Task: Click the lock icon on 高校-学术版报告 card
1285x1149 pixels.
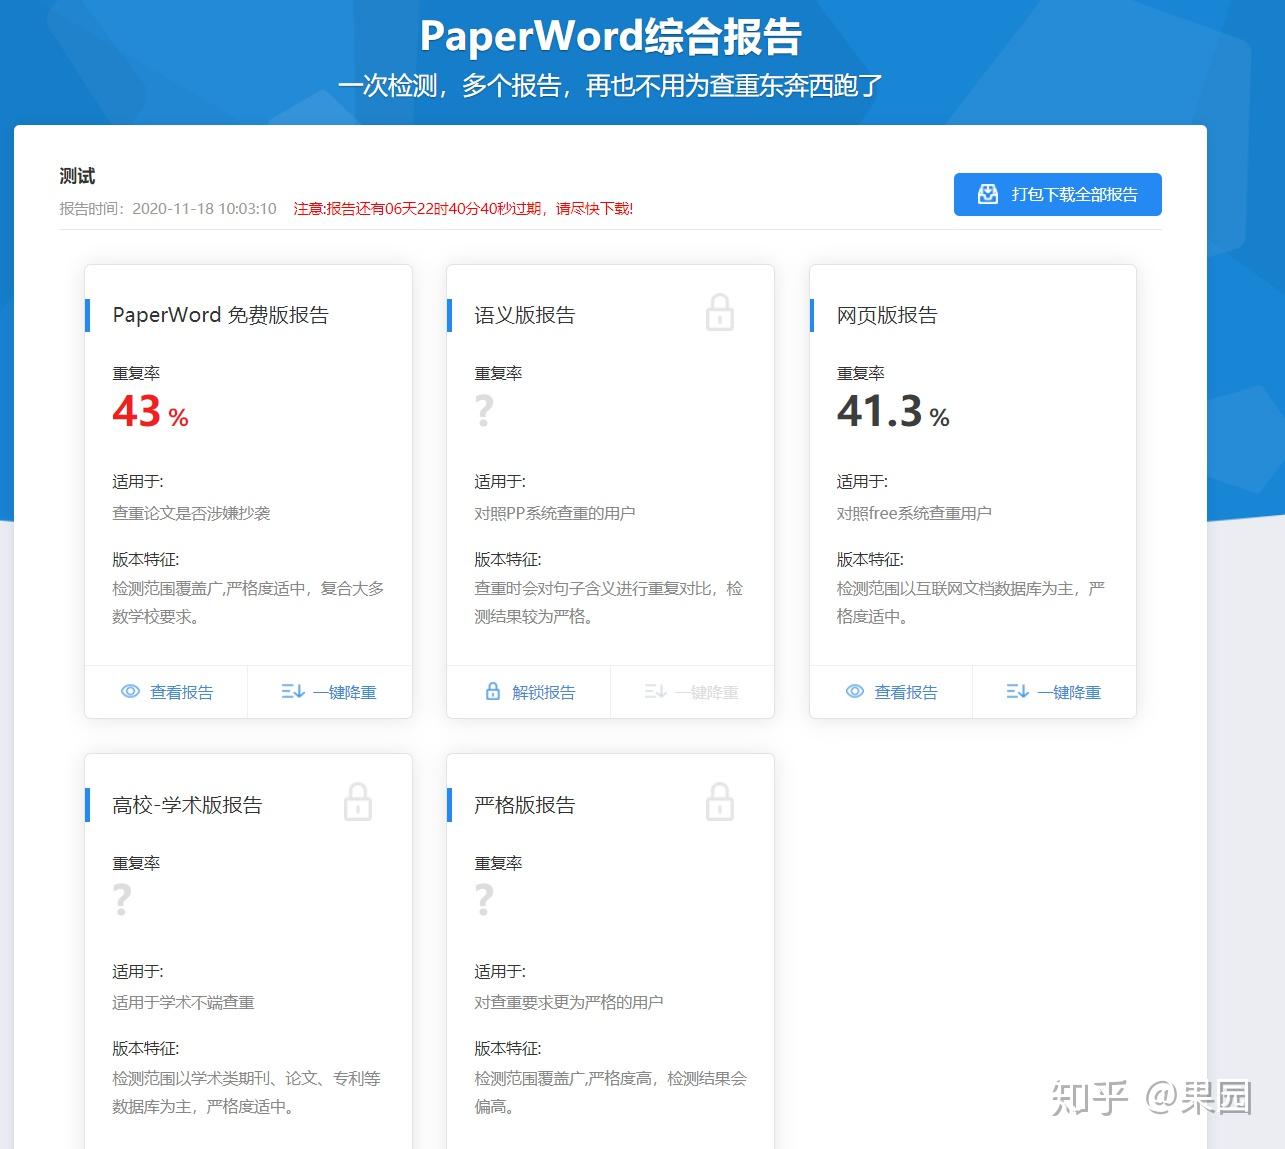Action: (x=358, y=802)
